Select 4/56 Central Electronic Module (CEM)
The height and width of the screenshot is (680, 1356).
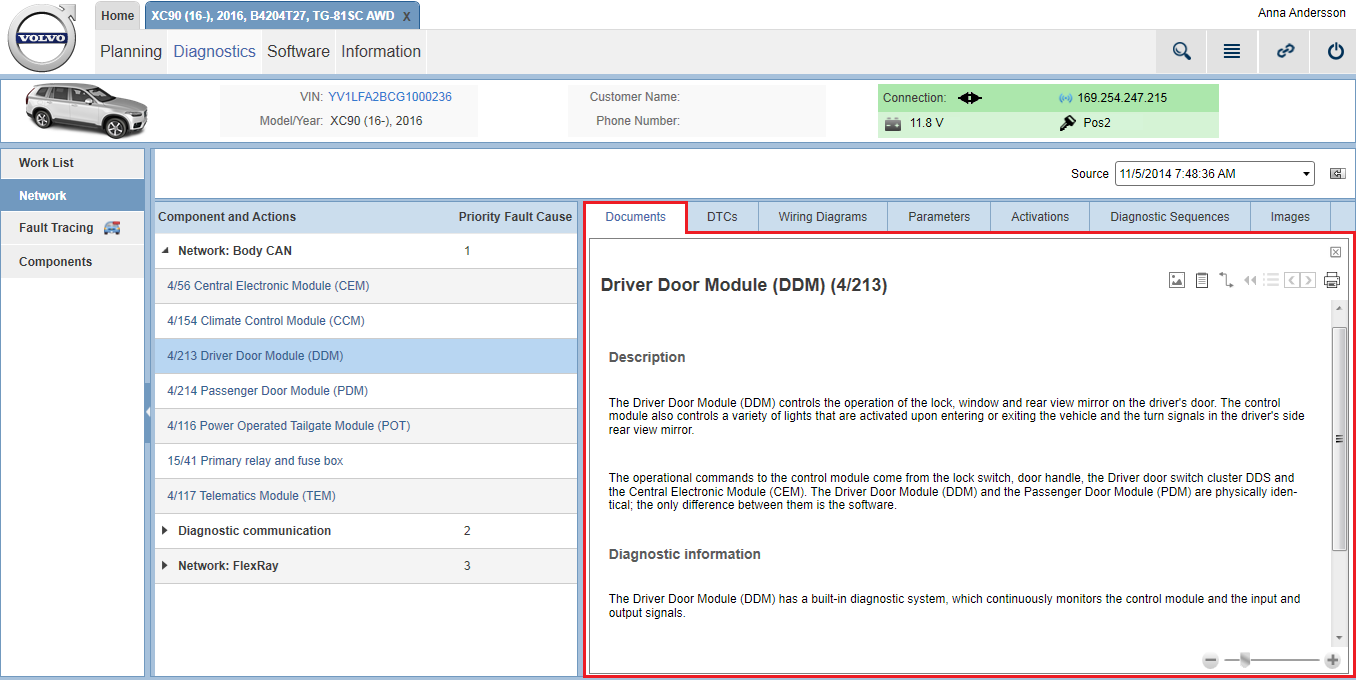click(x=366, y=286)
